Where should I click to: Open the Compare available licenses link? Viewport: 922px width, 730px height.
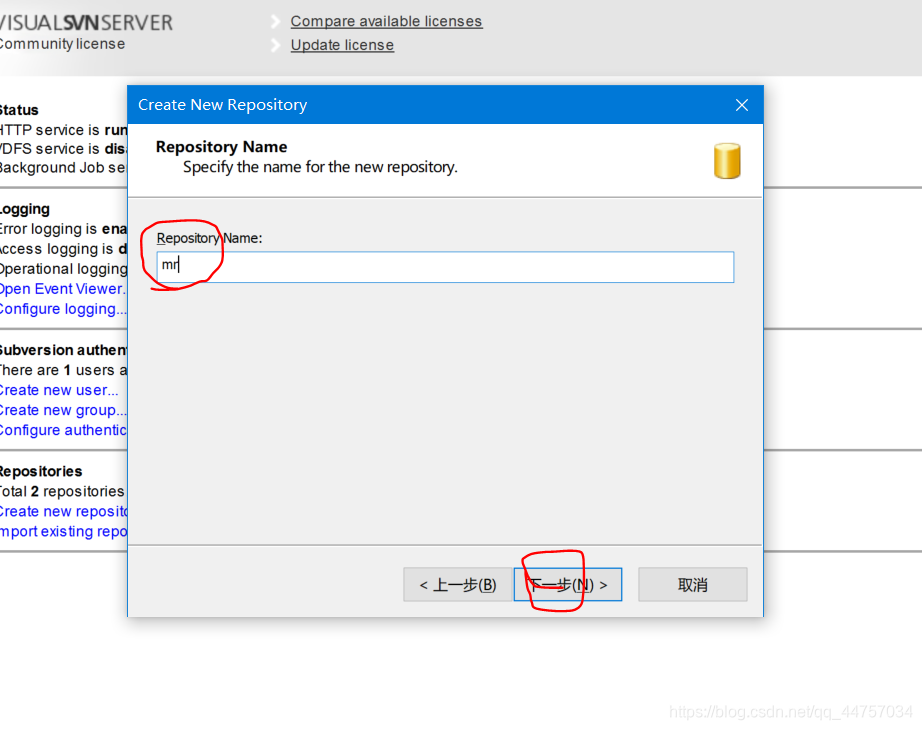[x=386, y=21]
